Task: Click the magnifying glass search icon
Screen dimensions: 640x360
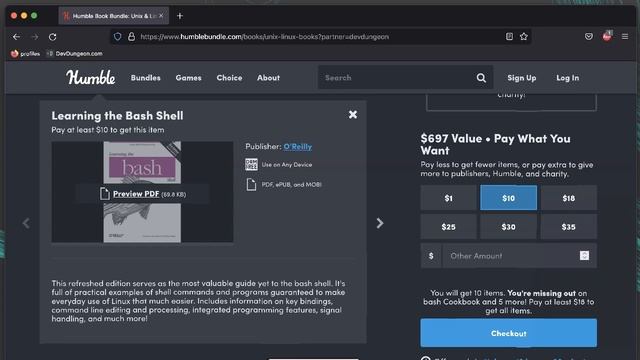Action: tap(481, 78)
